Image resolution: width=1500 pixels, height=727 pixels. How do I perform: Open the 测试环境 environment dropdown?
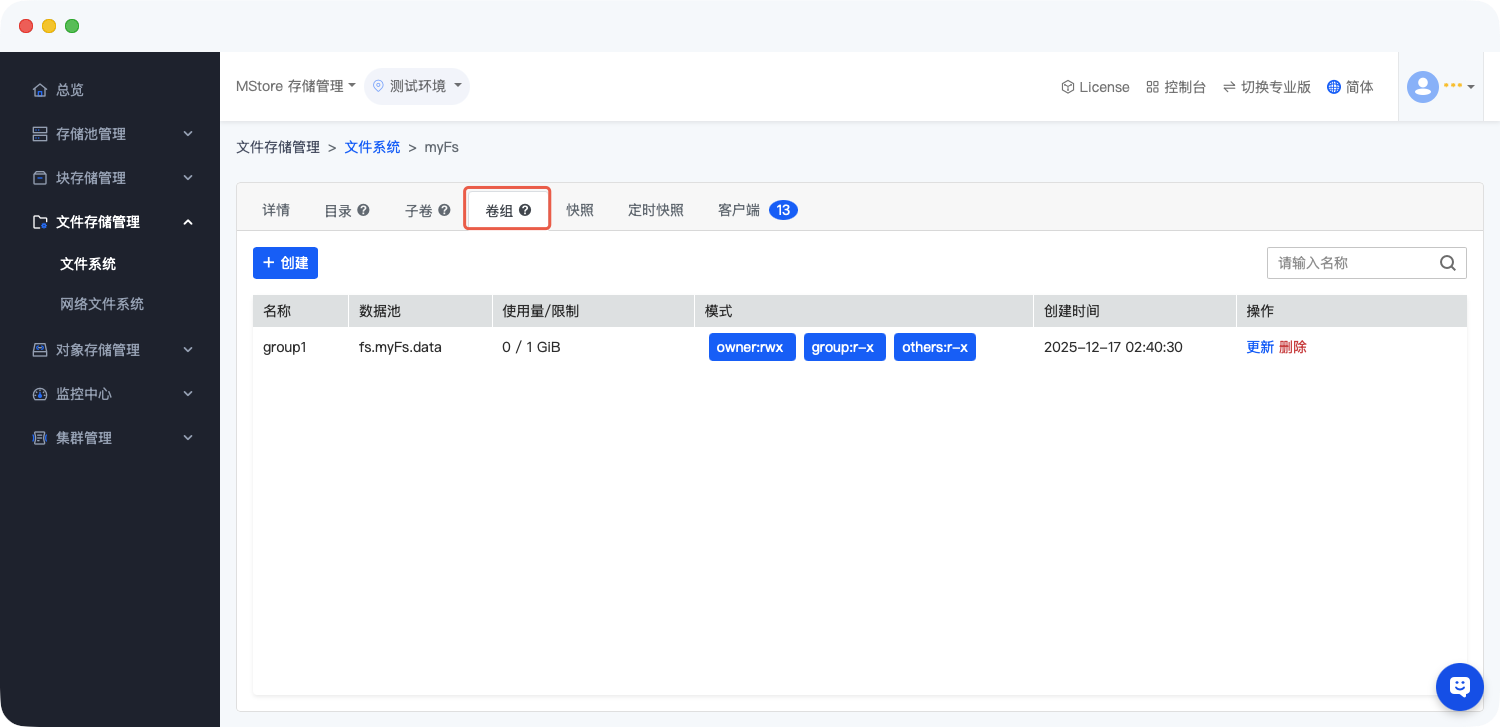pos(417,86)
